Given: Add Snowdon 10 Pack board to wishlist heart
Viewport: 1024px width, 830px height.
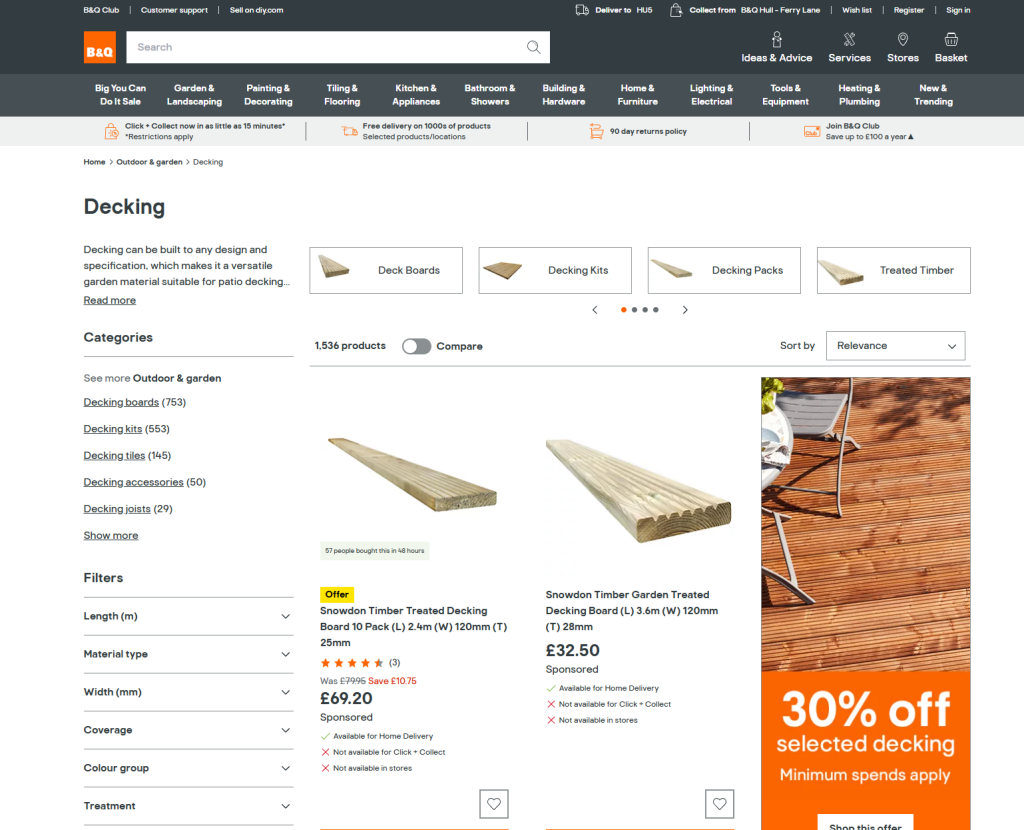Looking at the screenshot, I should click(x=494, y=804).
